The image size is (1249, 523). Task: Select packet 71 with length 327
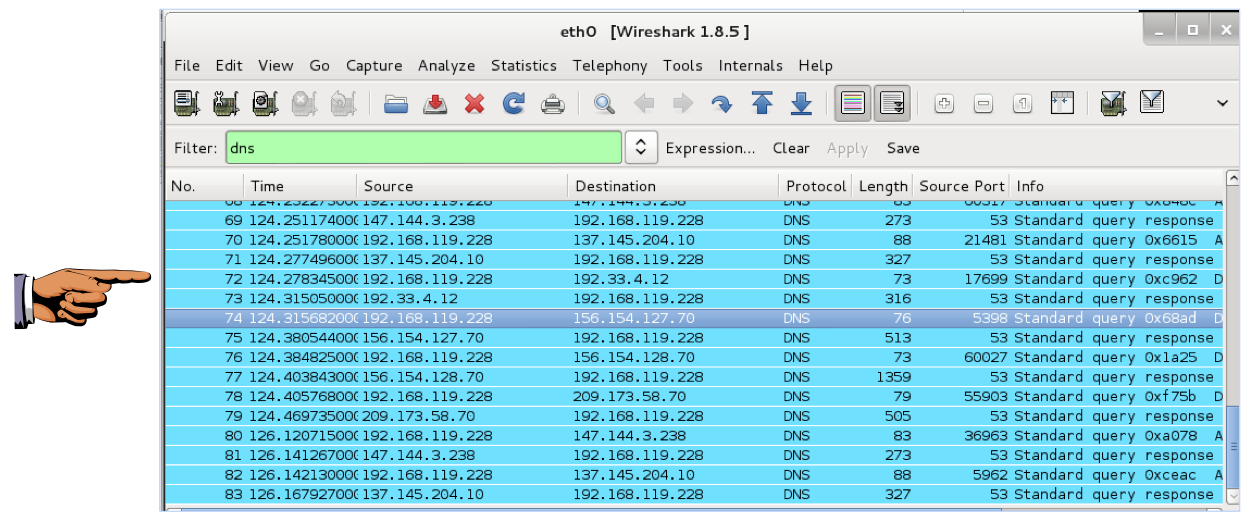point(695,259)
